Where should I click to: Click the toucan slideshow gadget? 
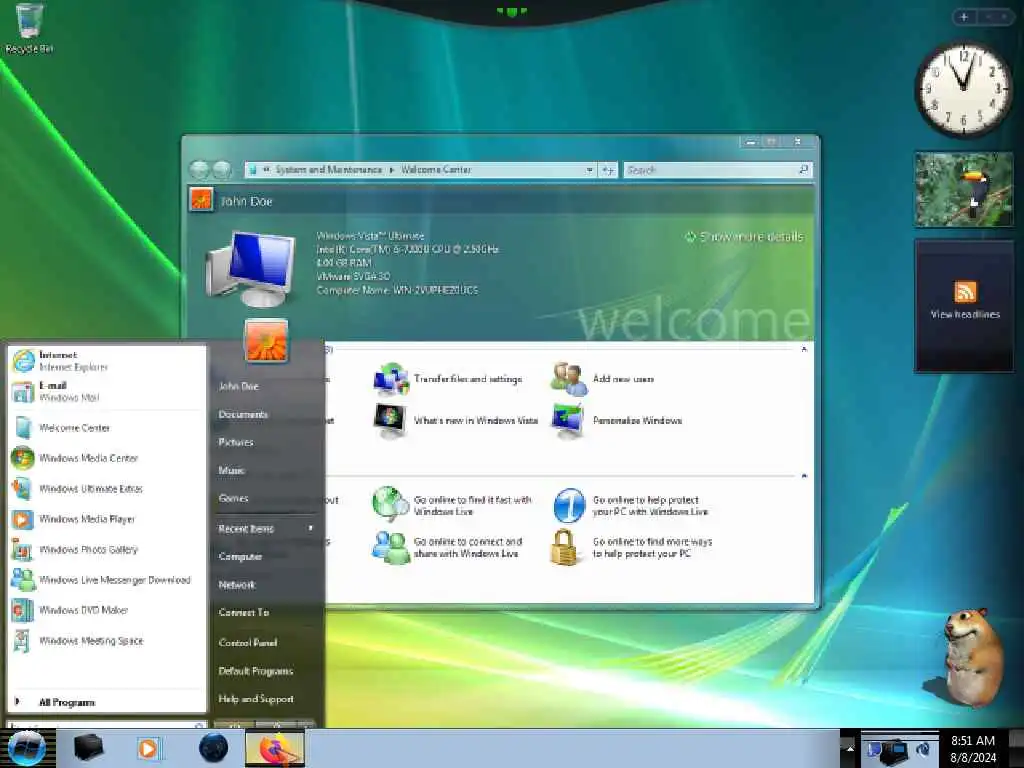pyautogui.click(x=964, y=189)
